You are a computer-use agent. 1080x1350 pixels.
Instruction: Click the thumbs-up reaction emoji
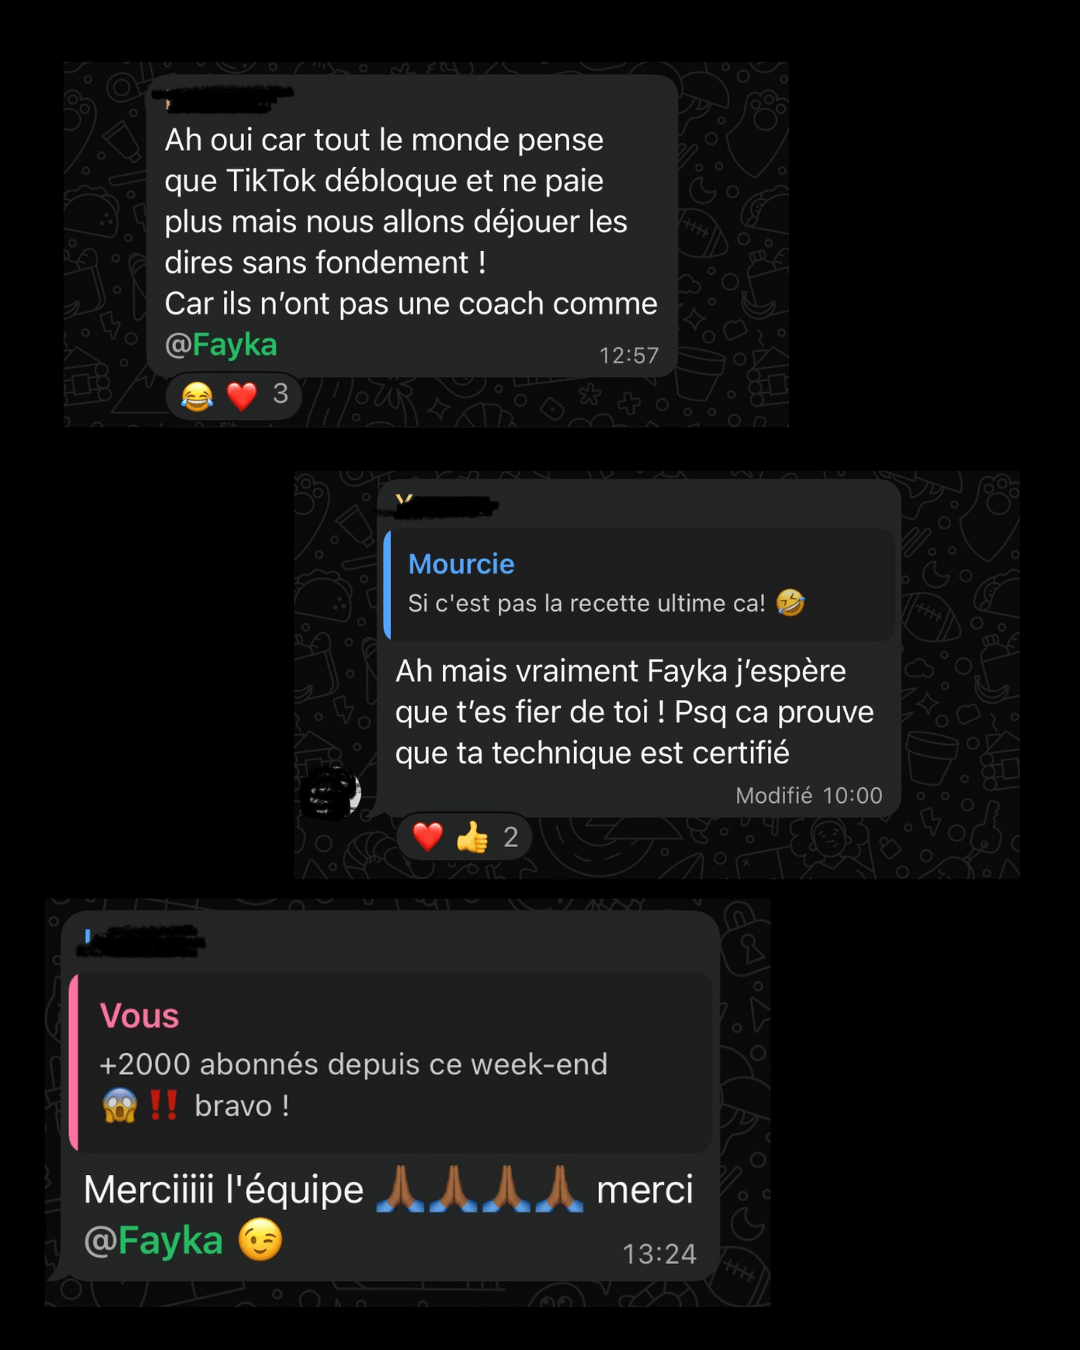472,837
